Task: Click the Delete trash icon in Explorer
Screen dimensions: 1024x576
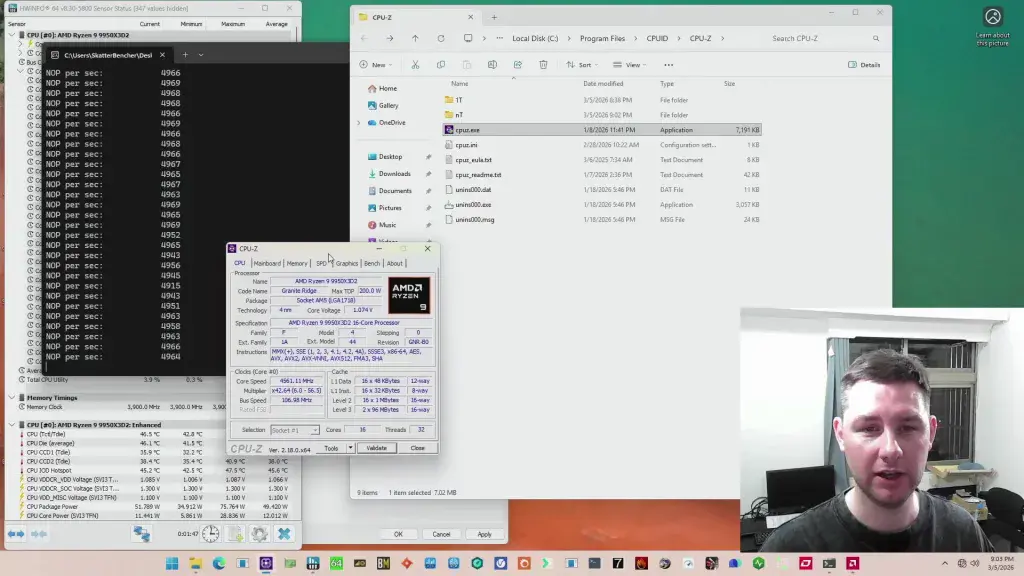Action: point(543,64)
